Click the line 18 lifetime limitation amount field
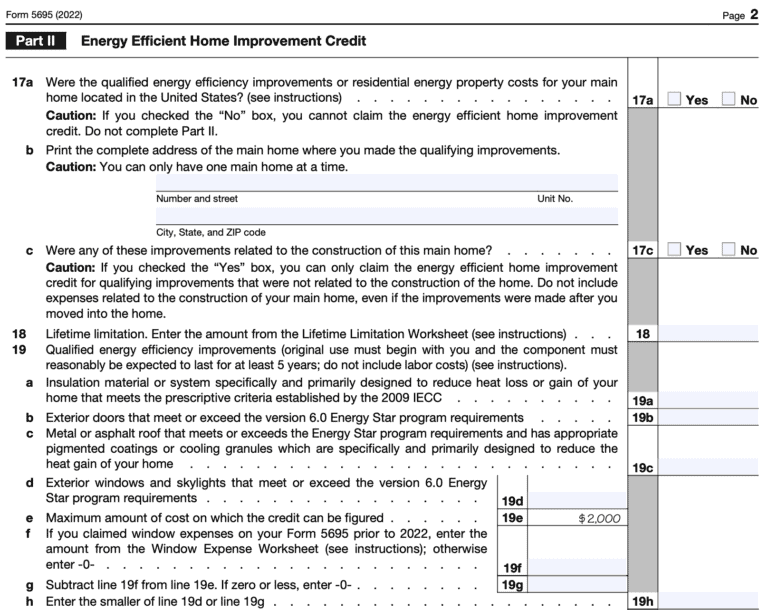 tap(709, 333)
